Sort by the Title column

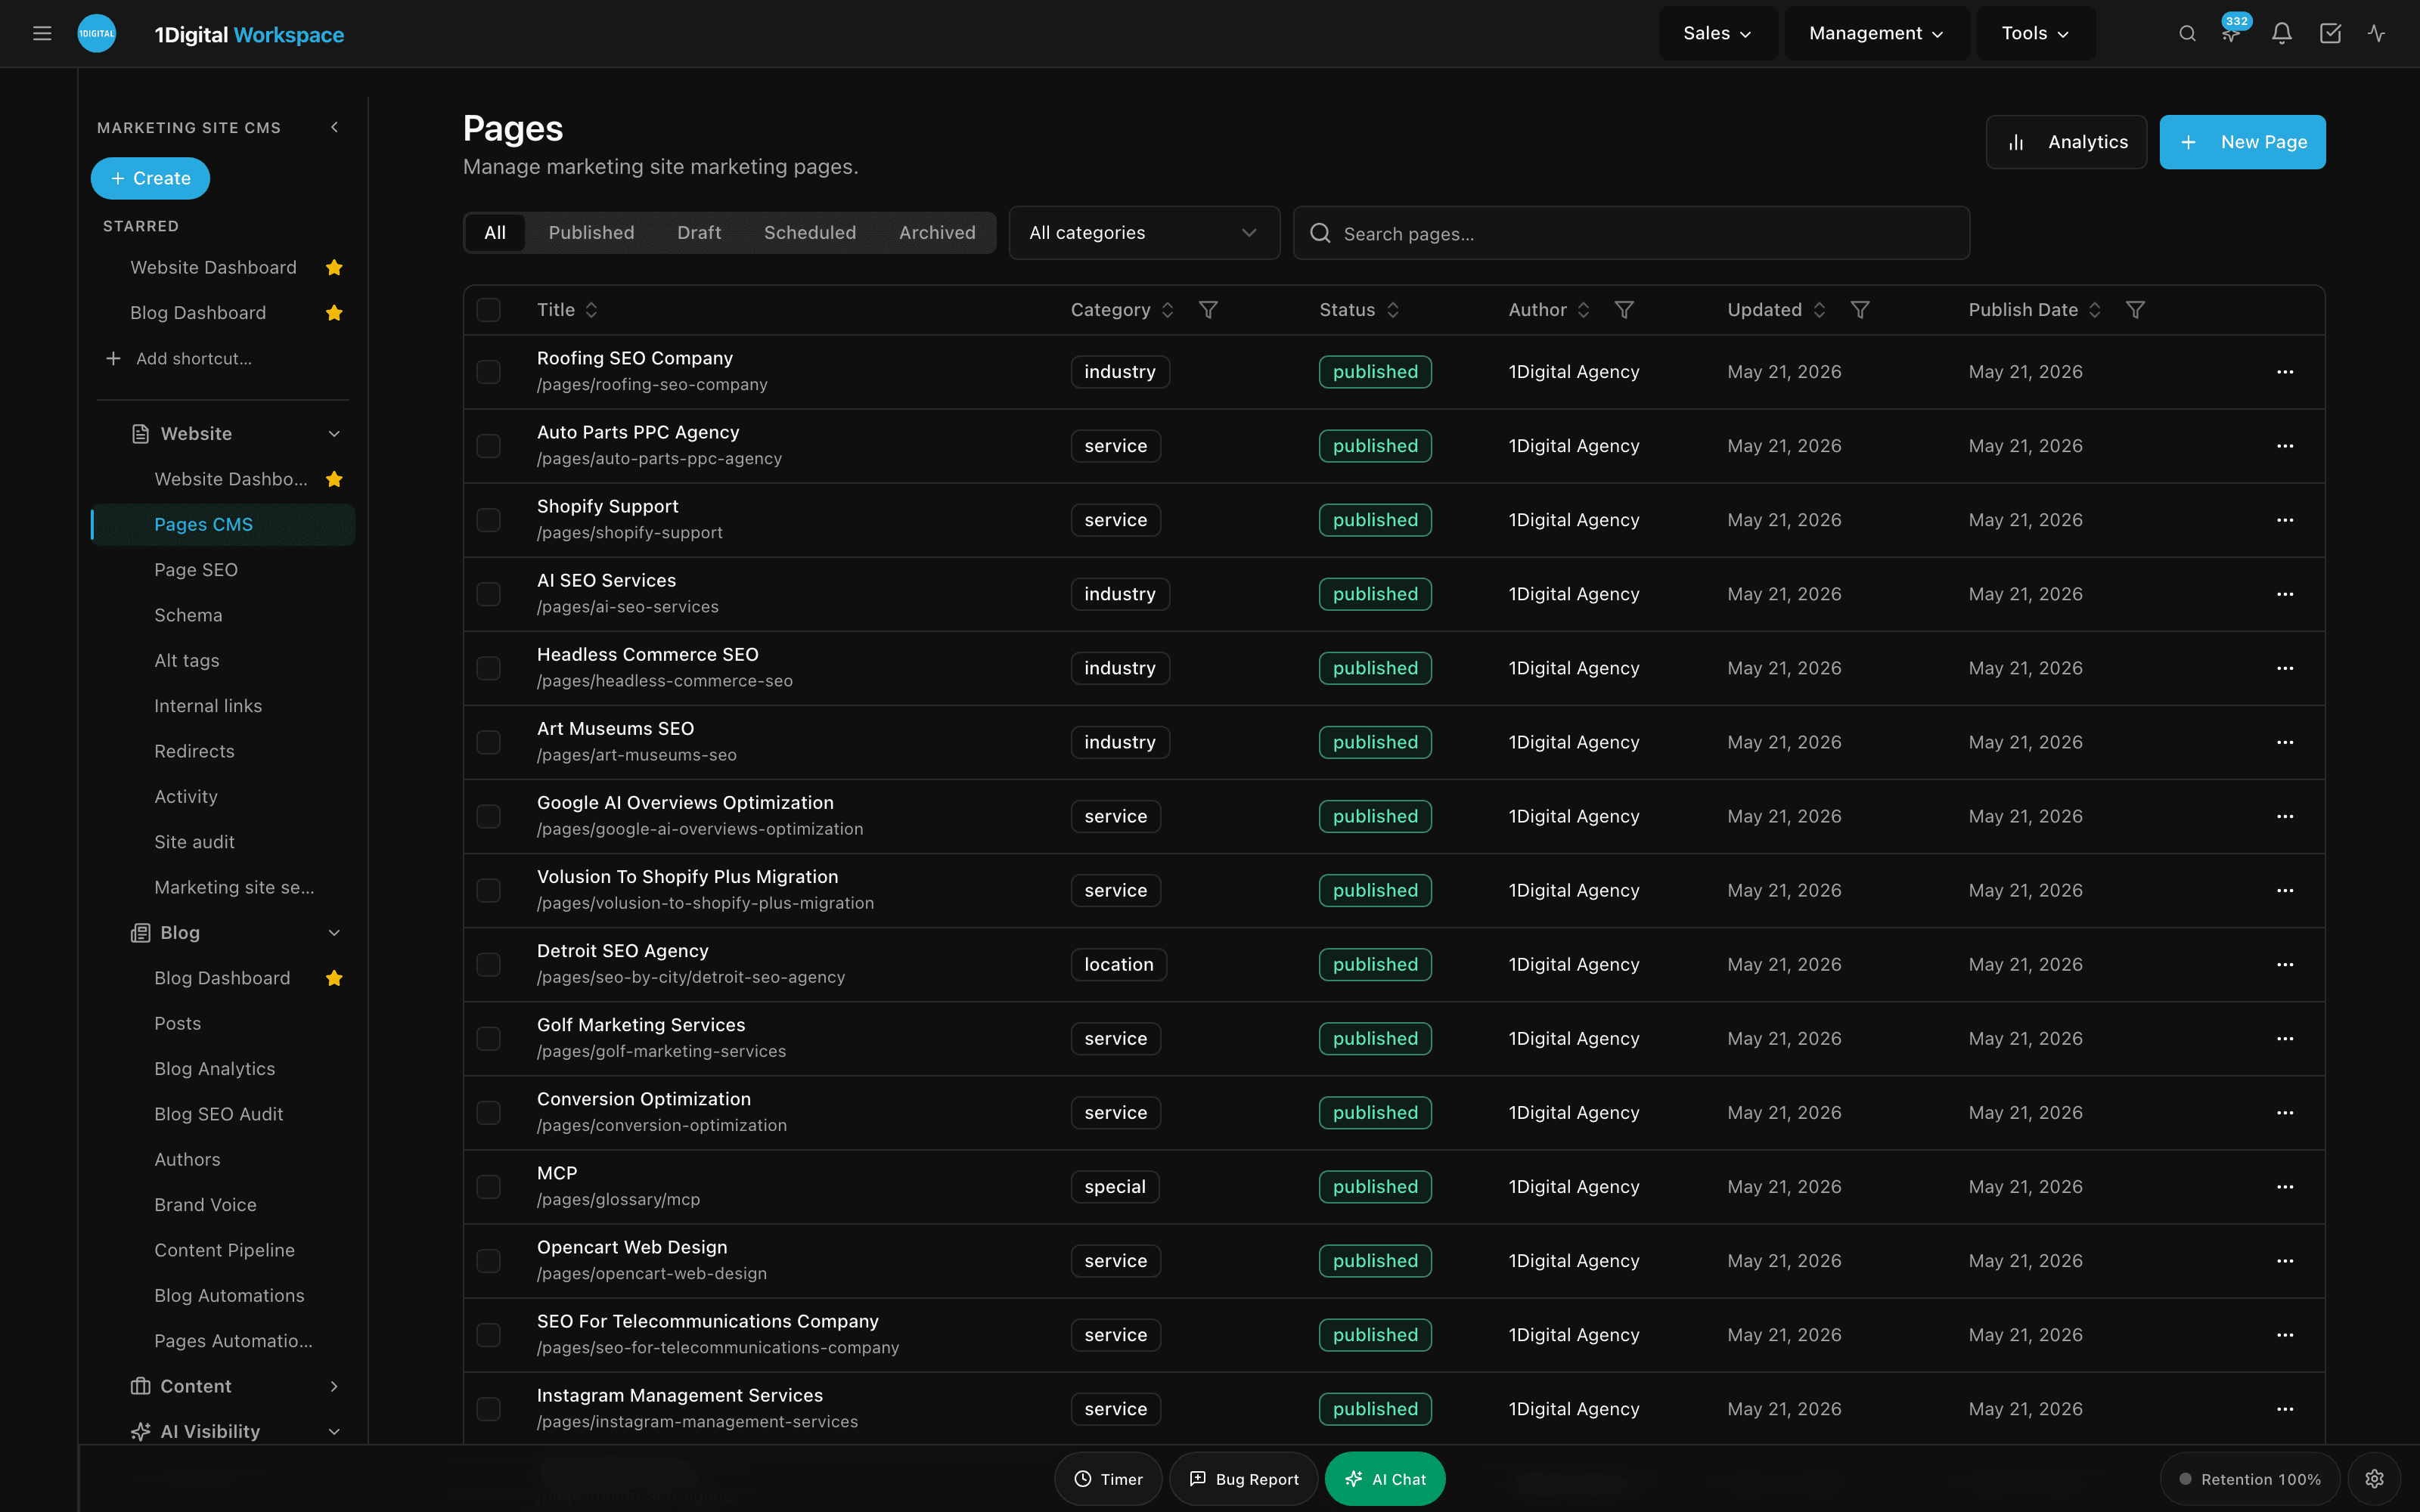point(567,310)
